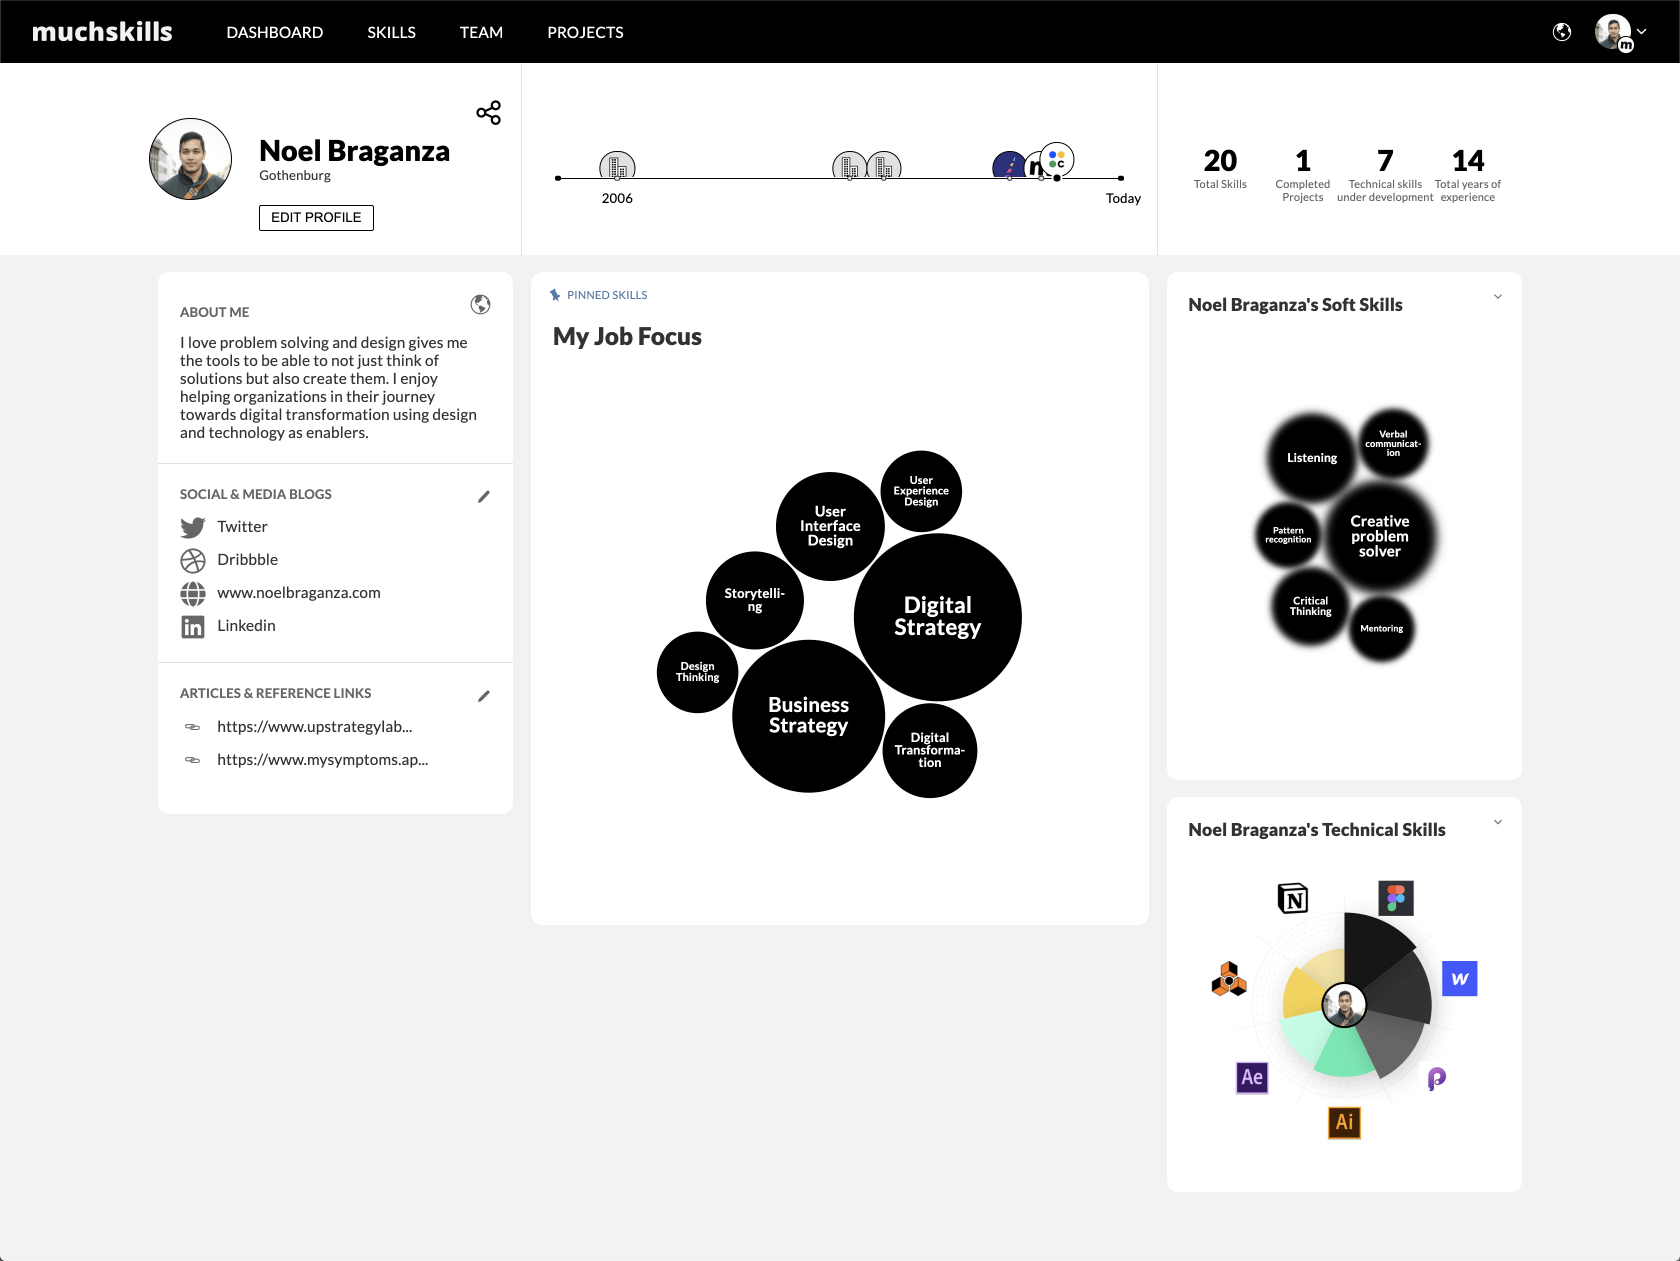The image size is (1680, 1261).
Task: Select the Digital Strategy bubble
Action: 937,617
